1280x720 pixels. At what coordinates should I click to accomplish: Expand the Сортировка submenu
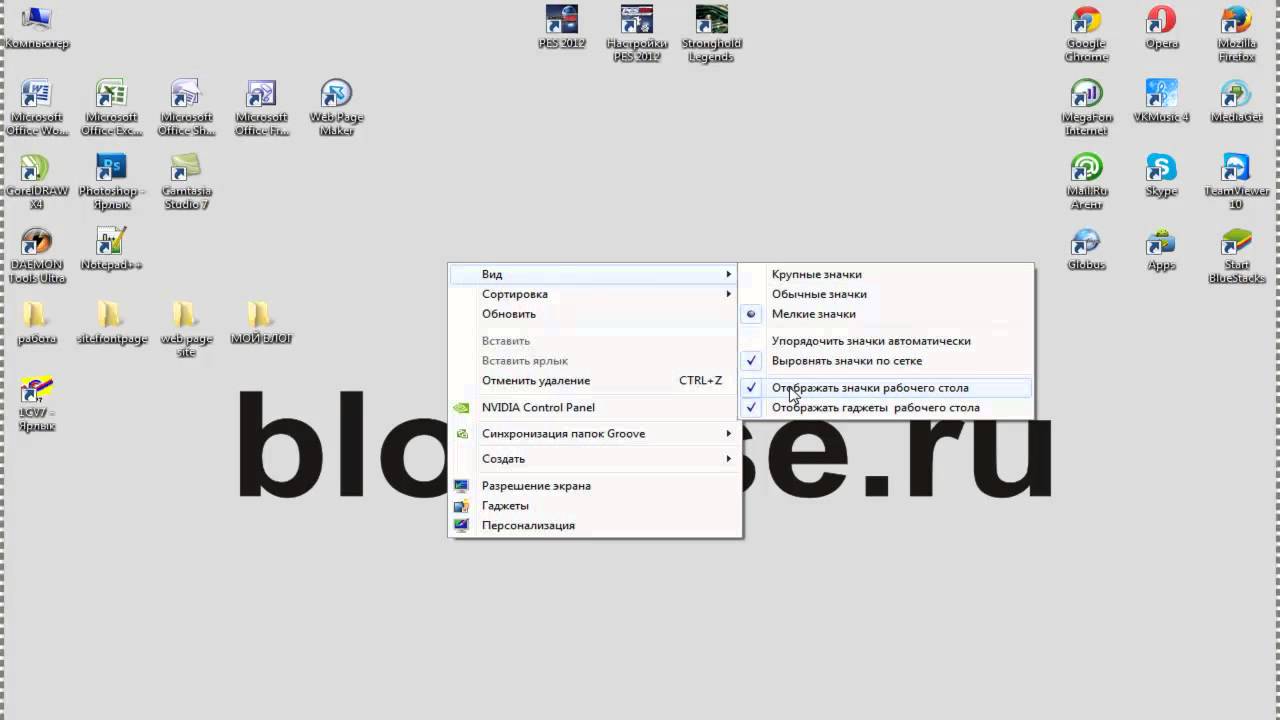click(x=594, y=294)
